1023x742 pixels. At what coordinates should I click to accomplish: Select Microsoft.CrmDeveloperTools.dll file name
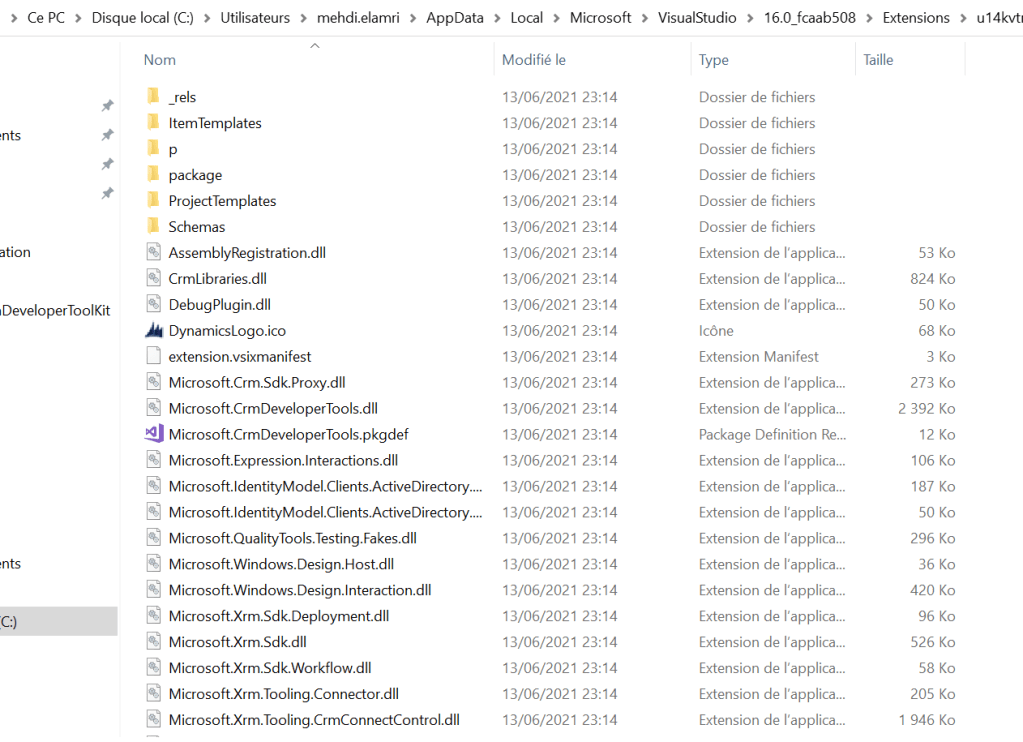[273, 408]
